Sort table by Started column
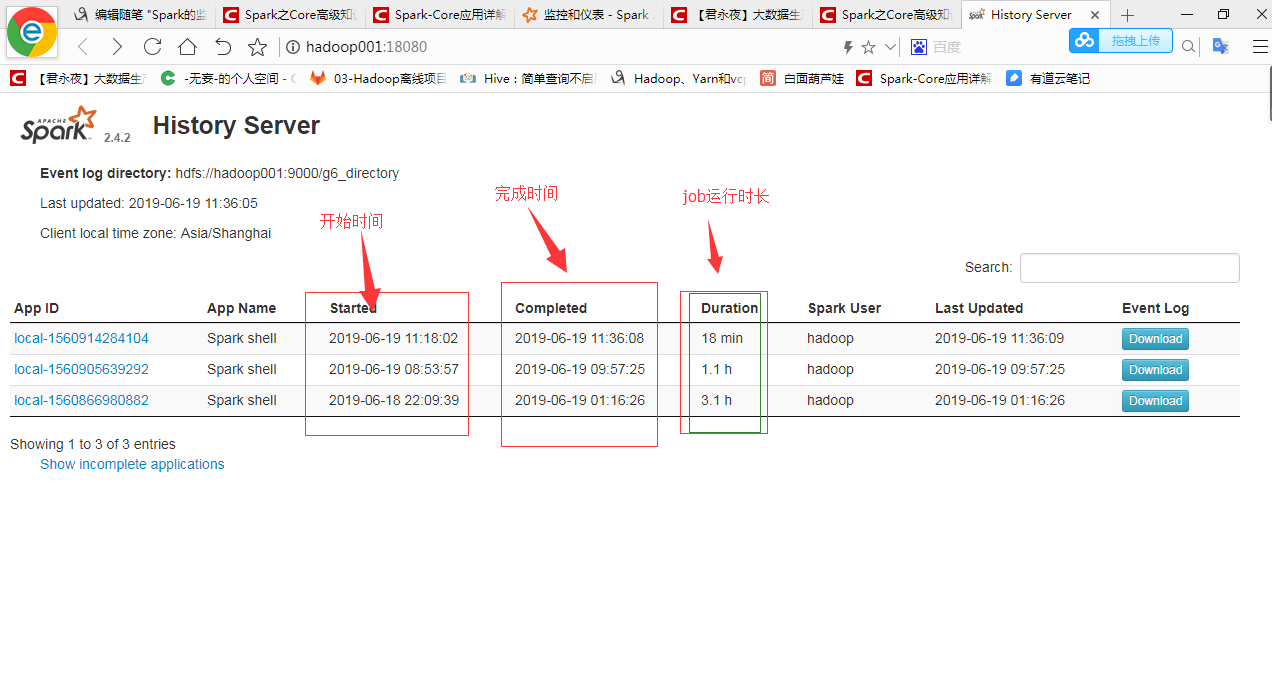The height and width of the screenshot is (690, 1272). click(x=353, y=308)
